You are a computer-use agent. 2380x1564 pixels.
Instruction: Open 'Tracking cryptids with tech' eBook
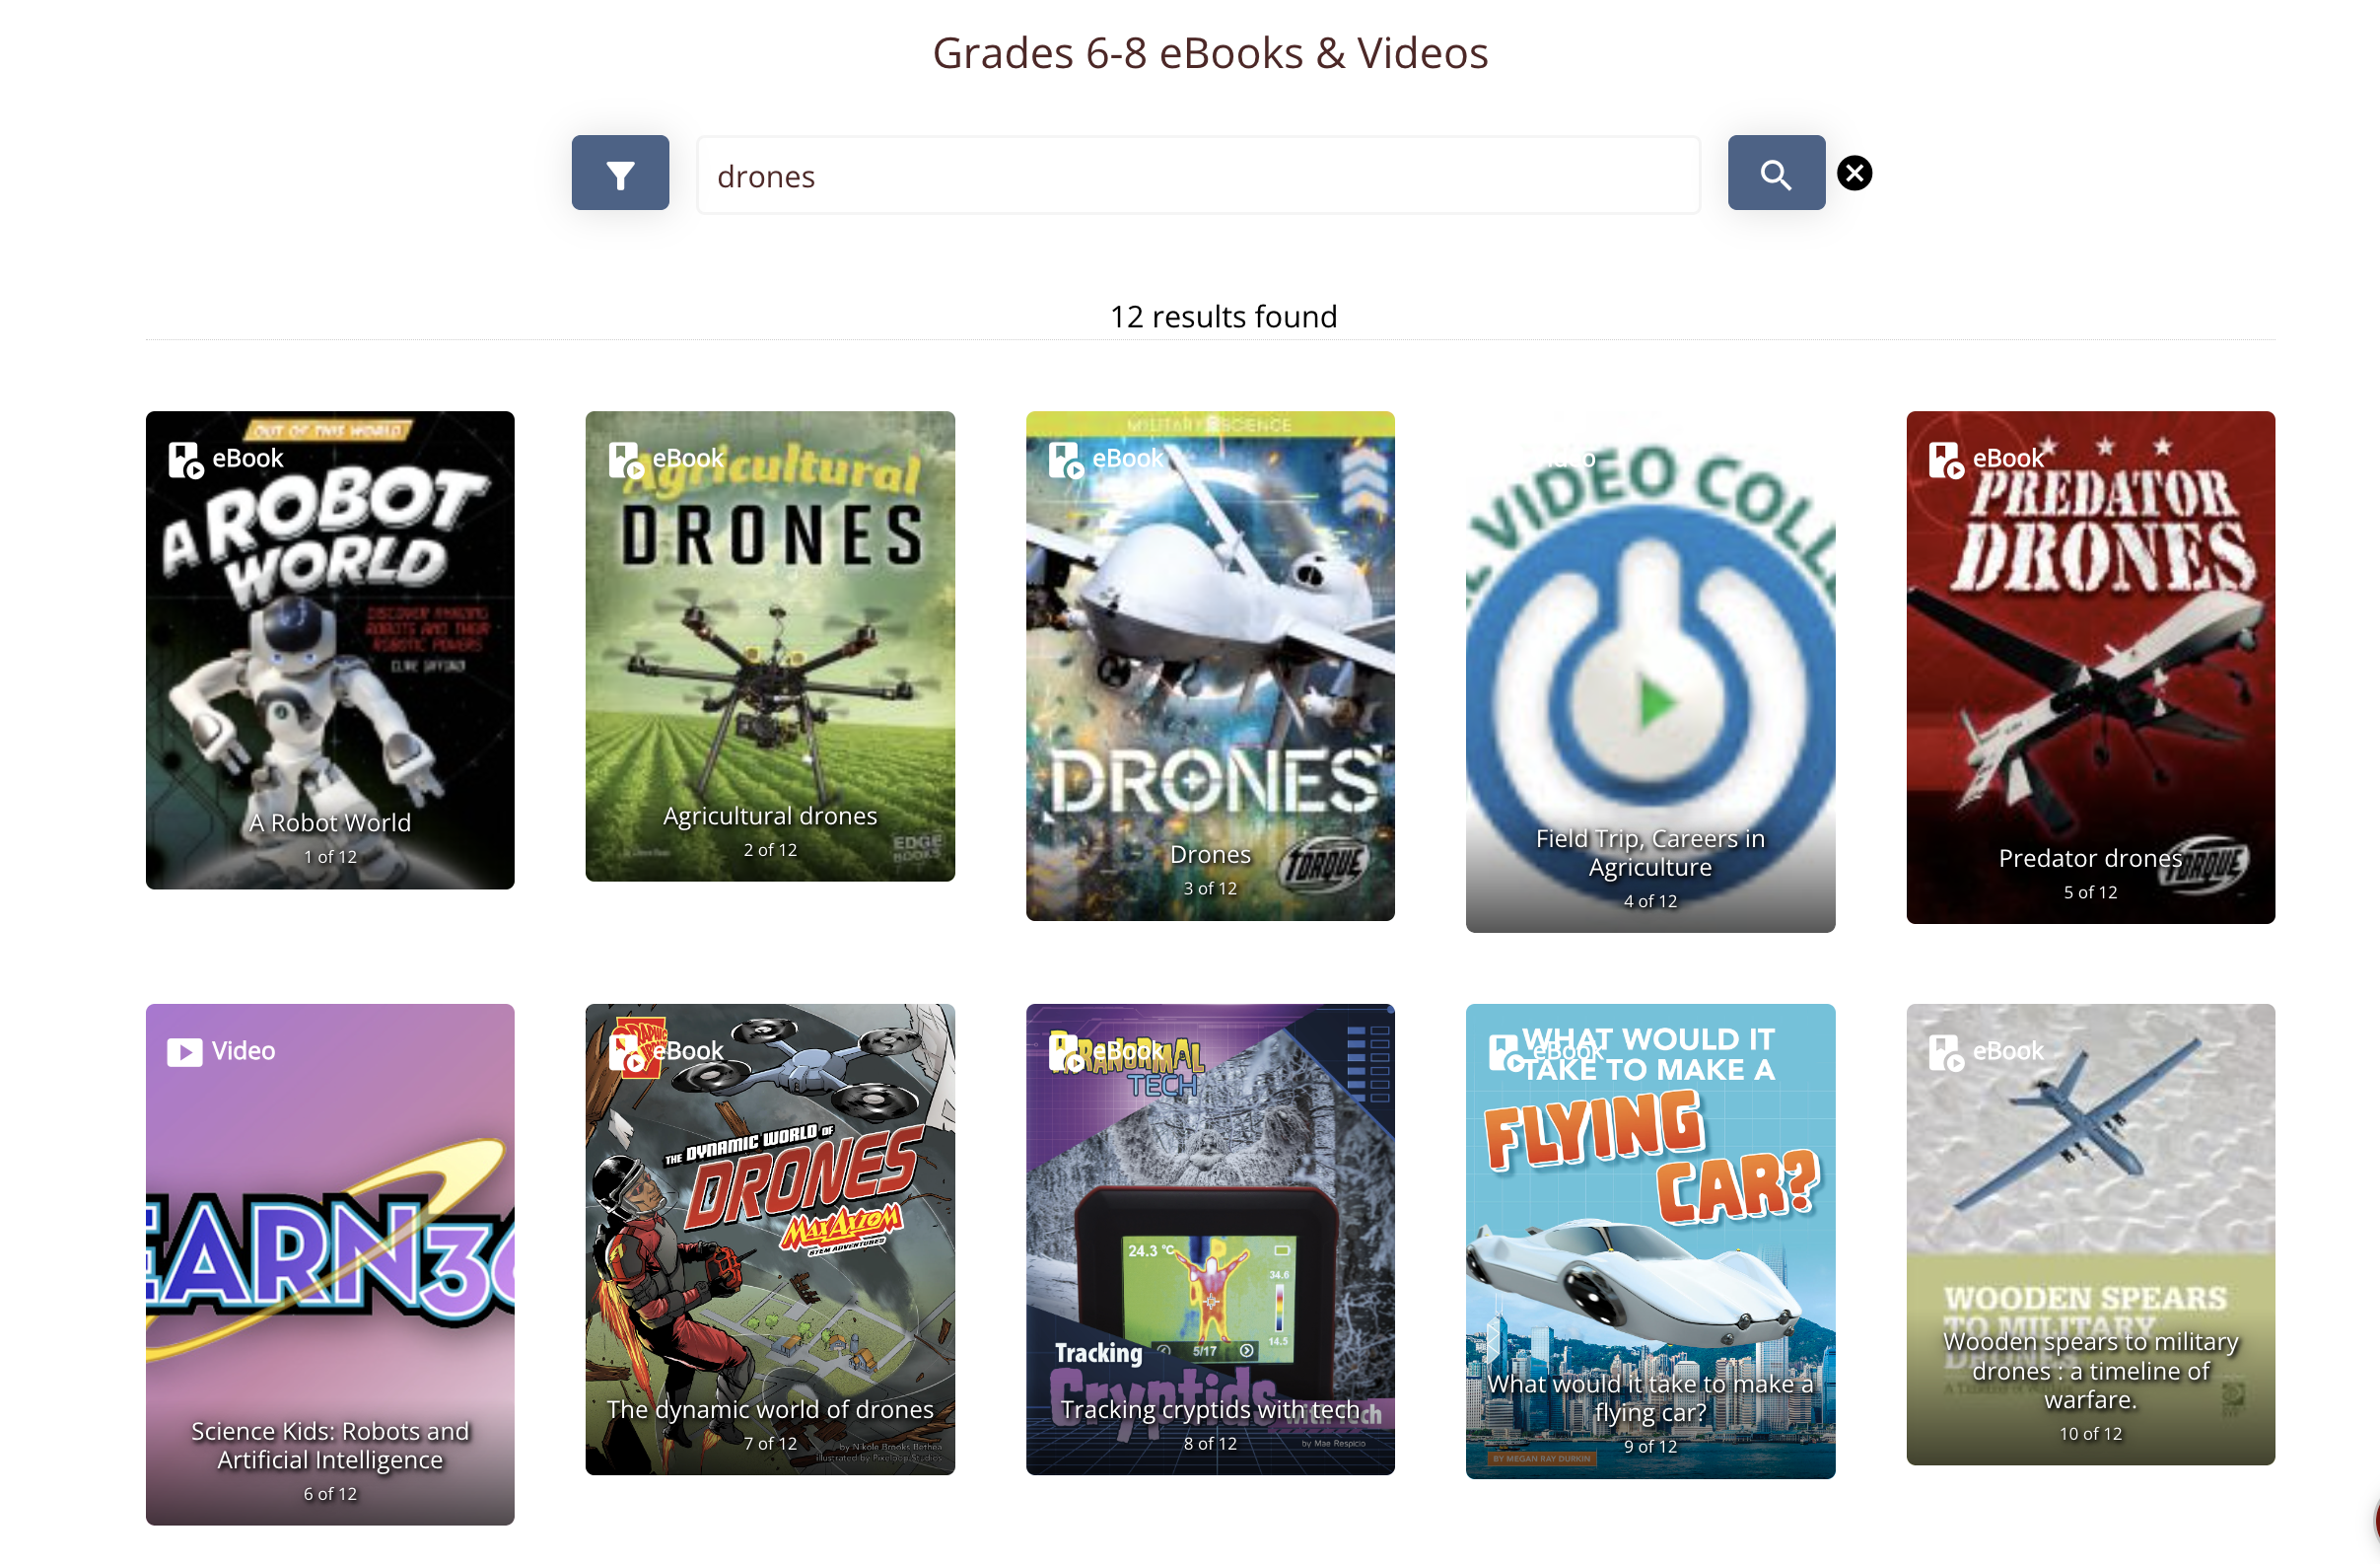click(x=1210, y=1239)
